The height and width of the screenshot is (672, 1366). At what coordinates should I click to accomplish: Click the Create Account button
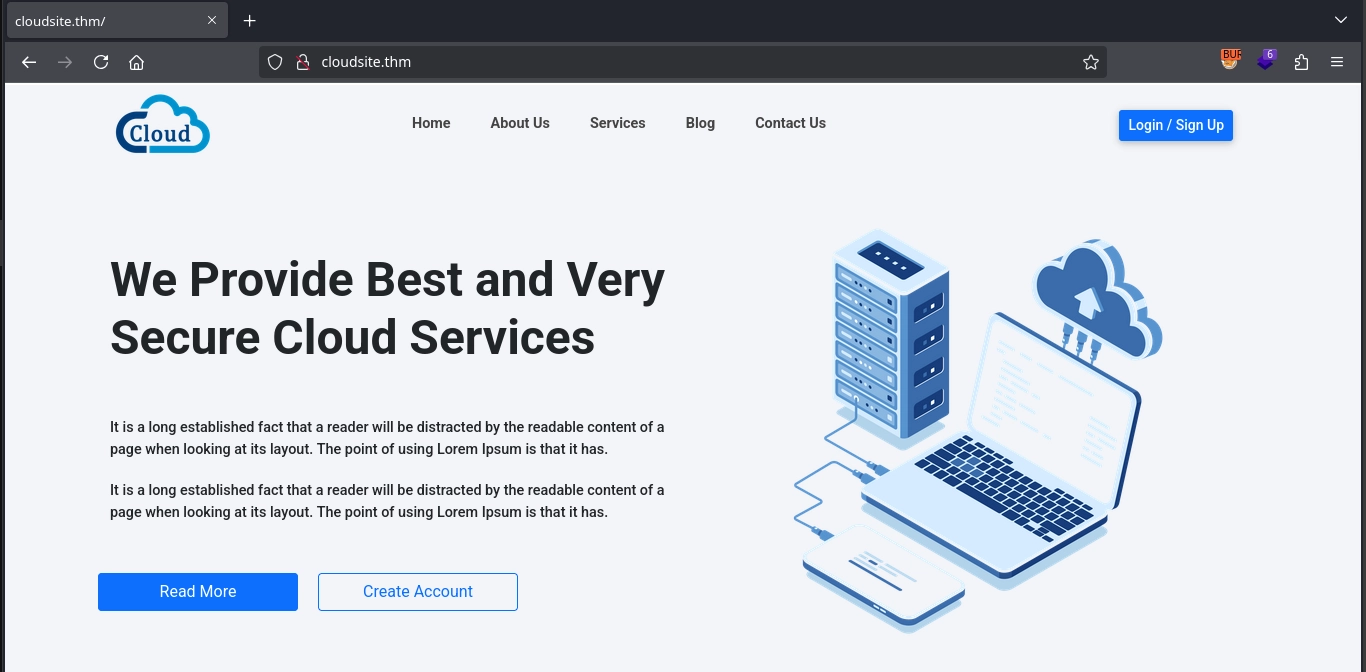[418, 592]
